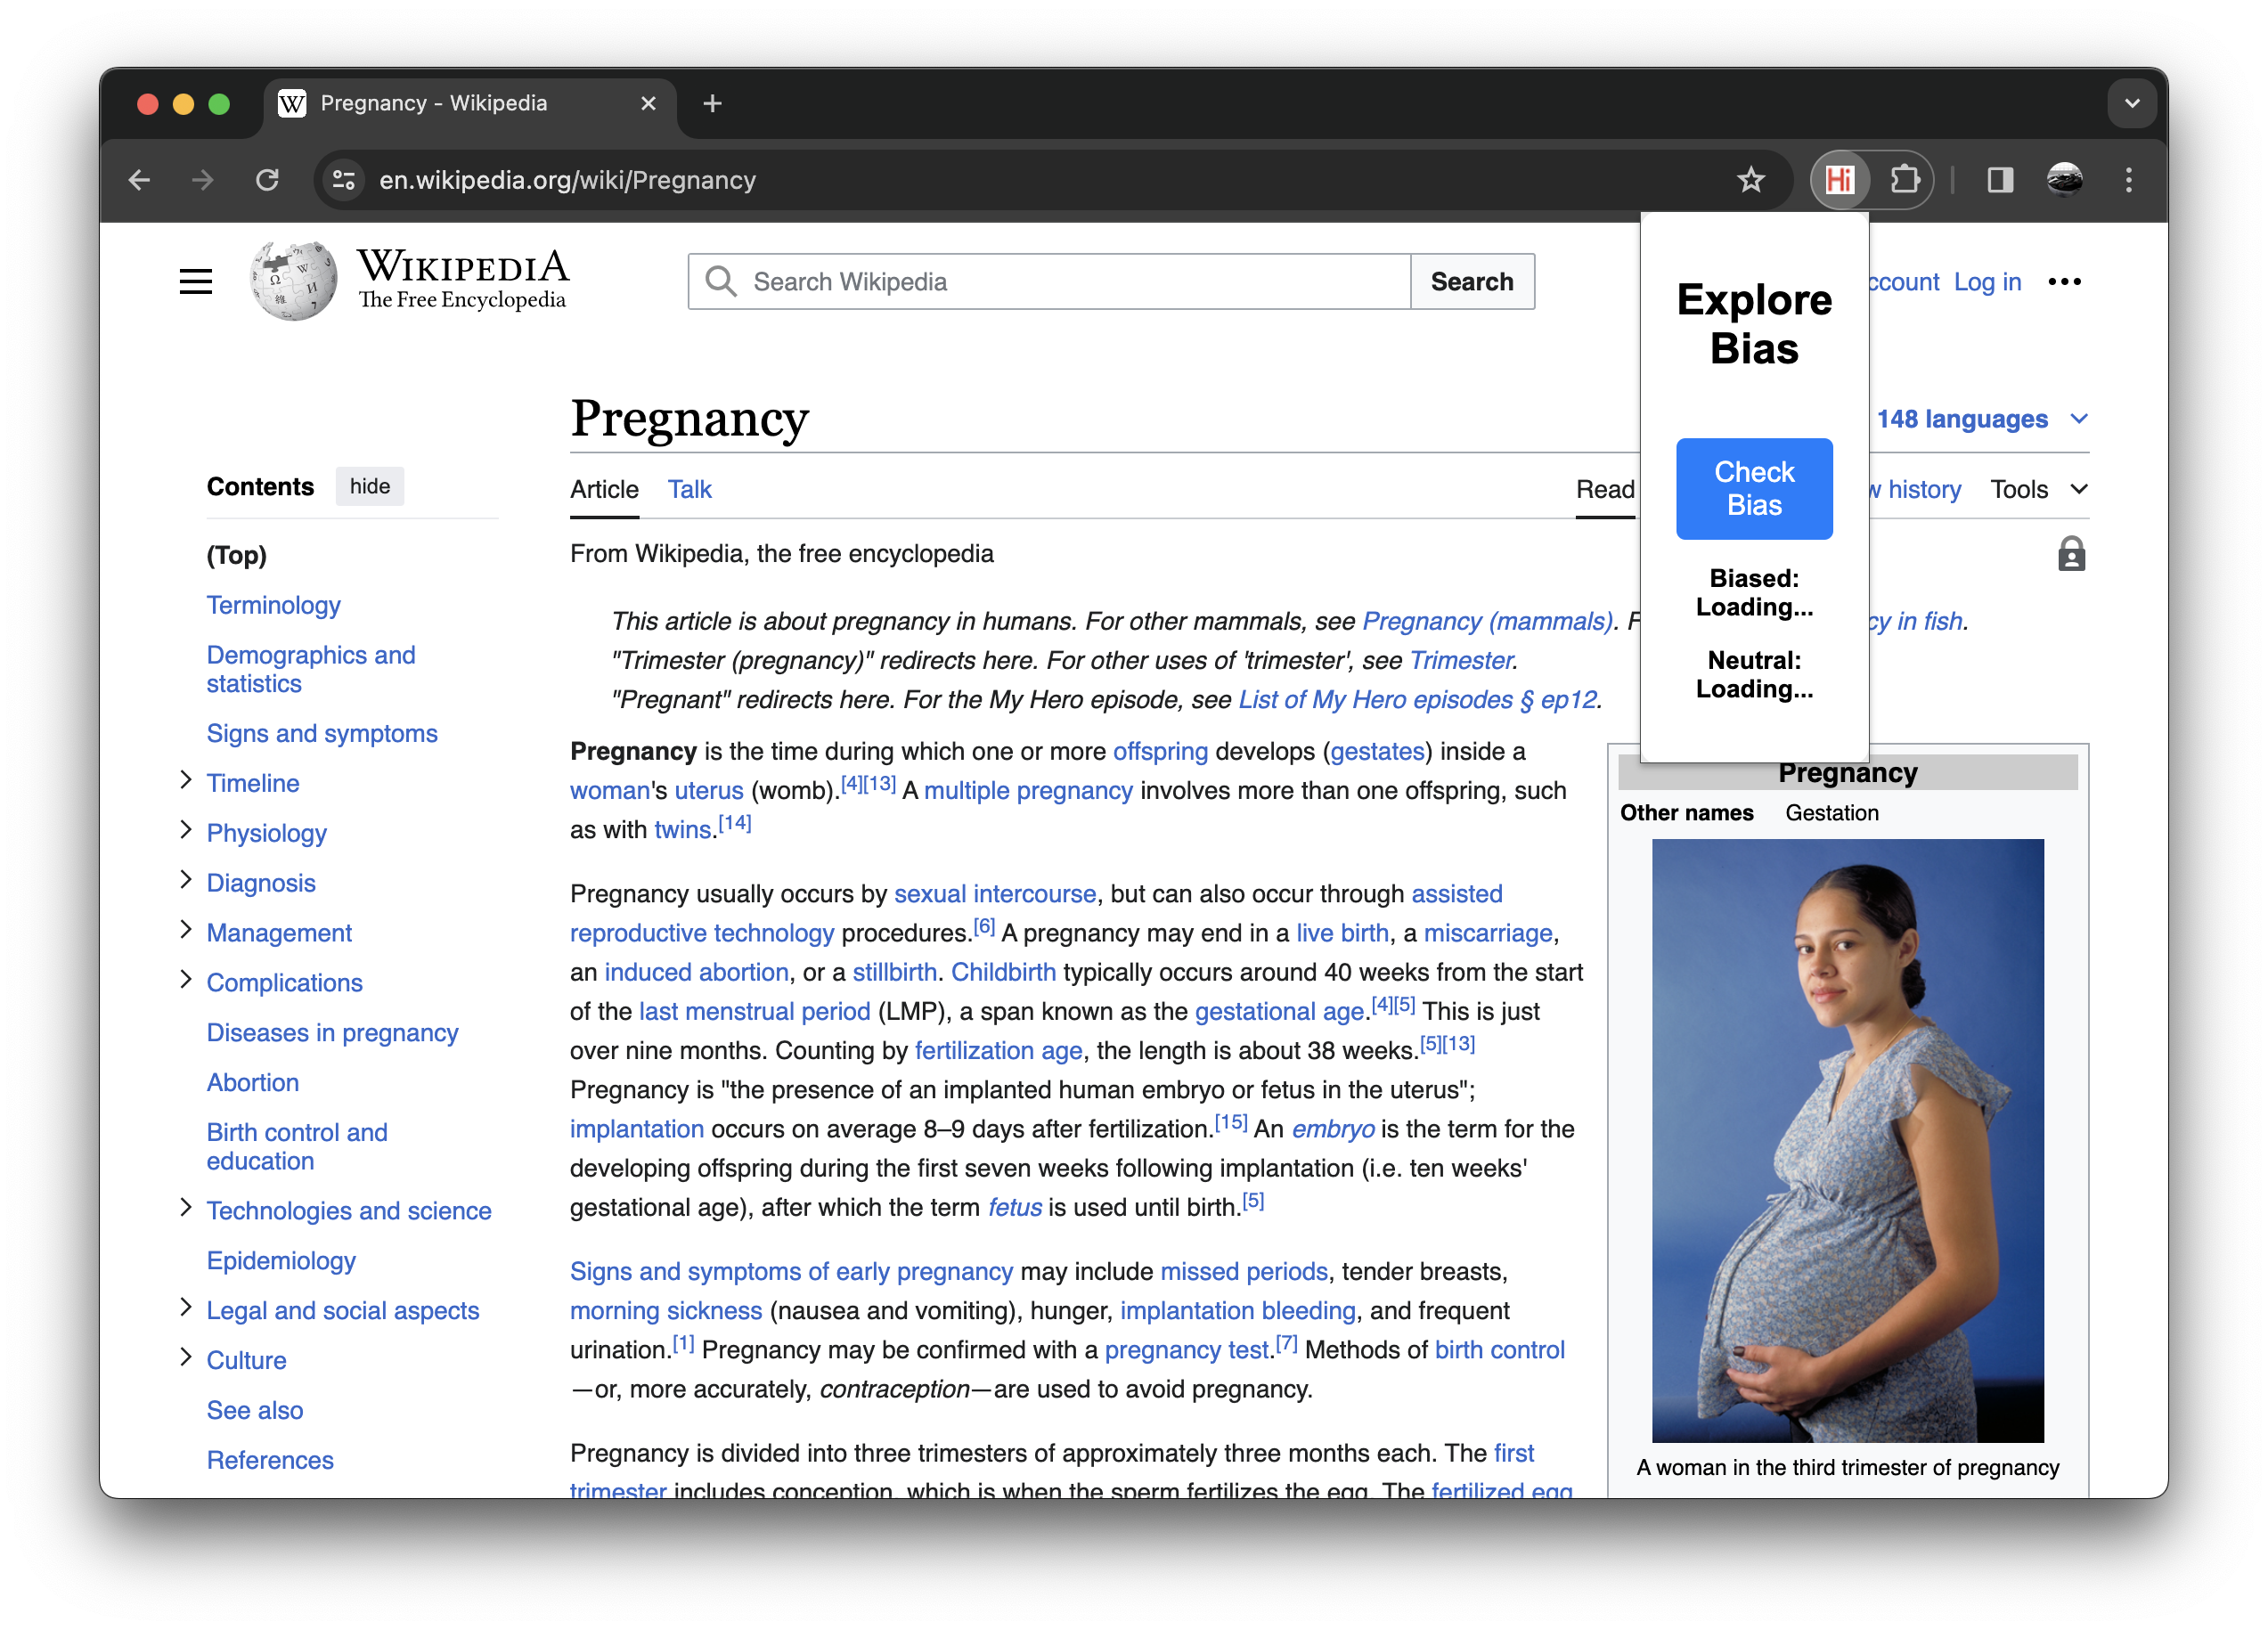Reload the page with the refresh icon

point(267,180)
